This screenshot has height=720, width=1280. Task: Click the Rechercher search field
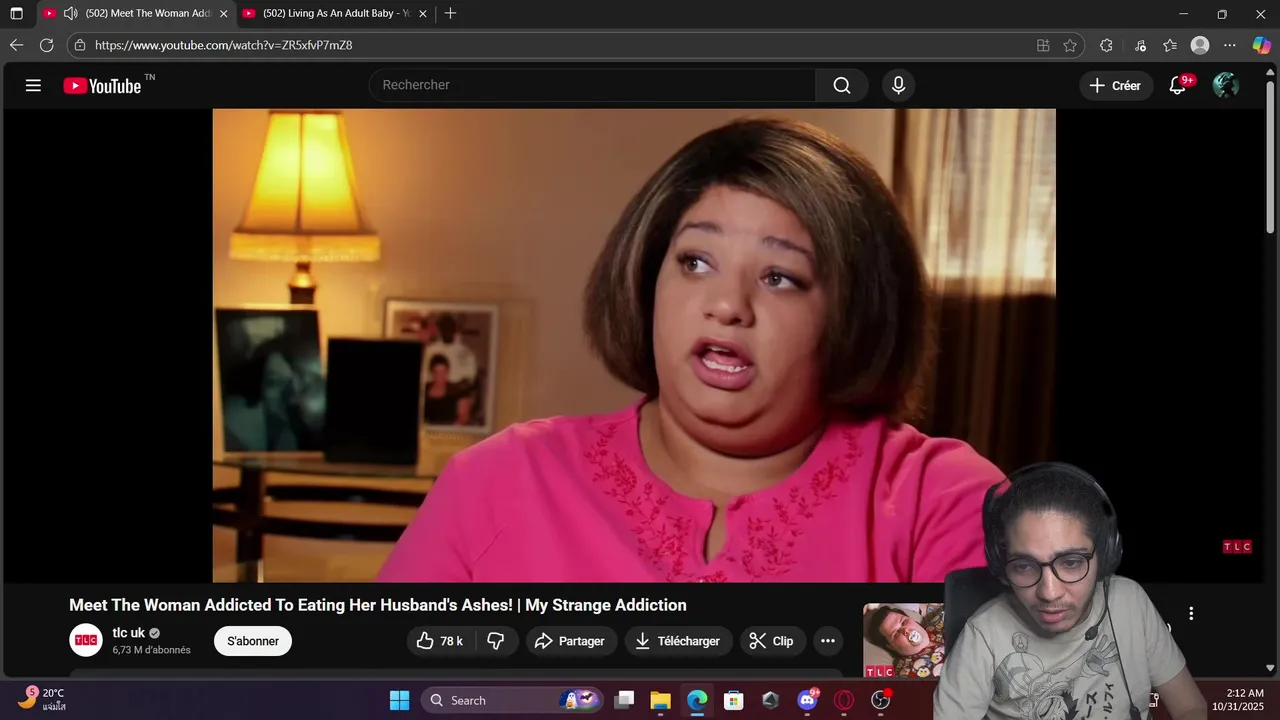593,85
